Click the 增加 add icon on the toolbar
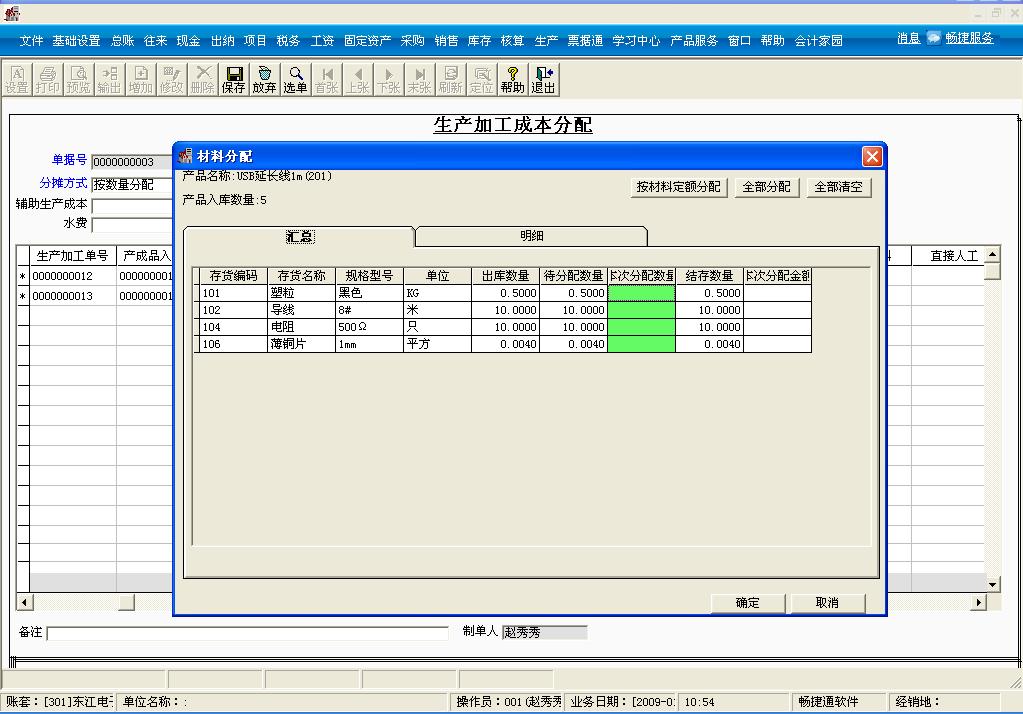This screenshot has width=1023, height=714. pos(141,80)
